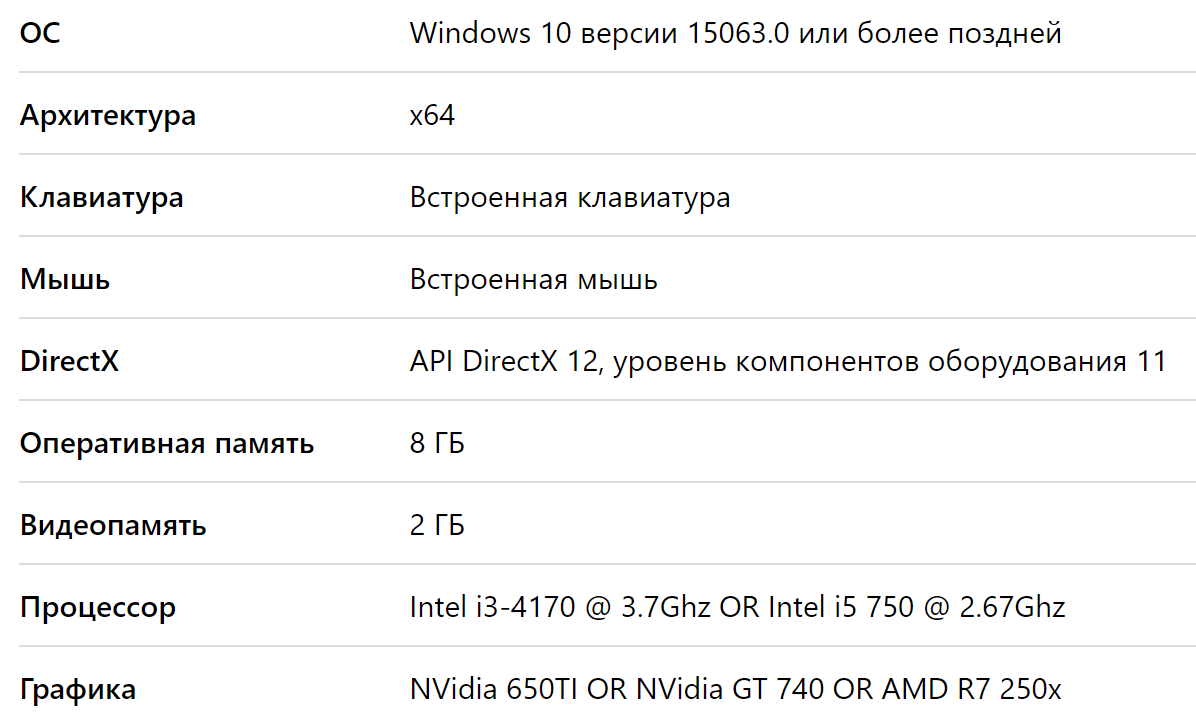Viewport: 1196px width, 722px height.
Task: Select the 2 ГБ video memory value
Action: (437, 525)
